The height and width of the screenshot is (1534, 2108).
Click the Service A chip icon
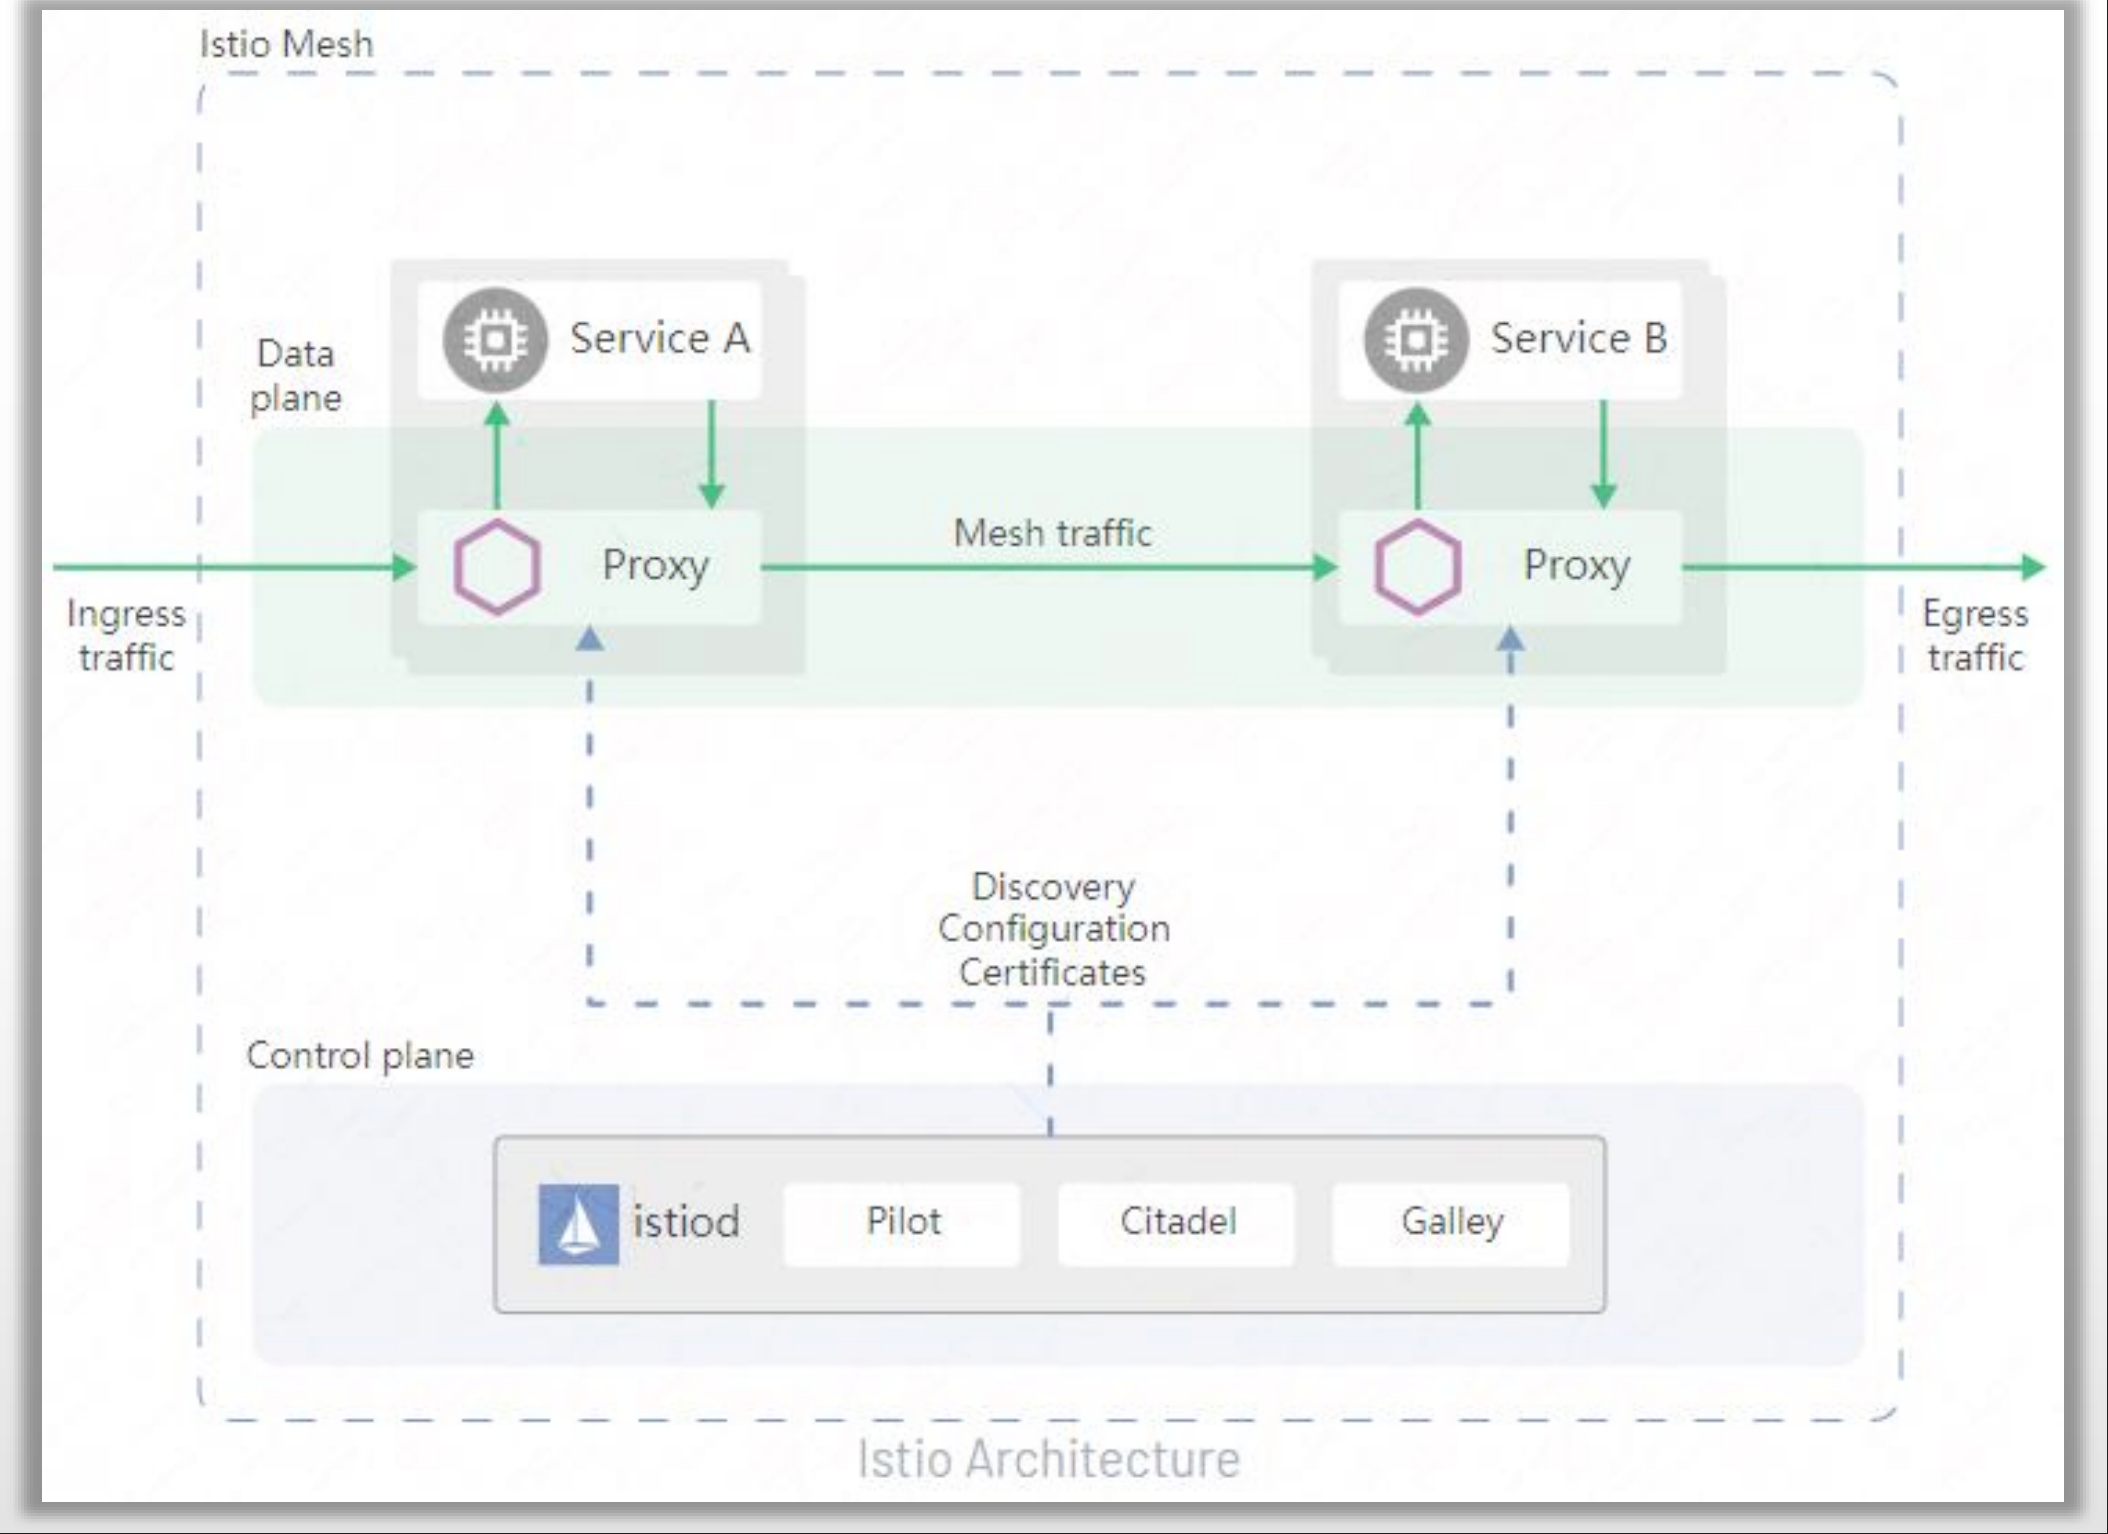pos(496,340)
